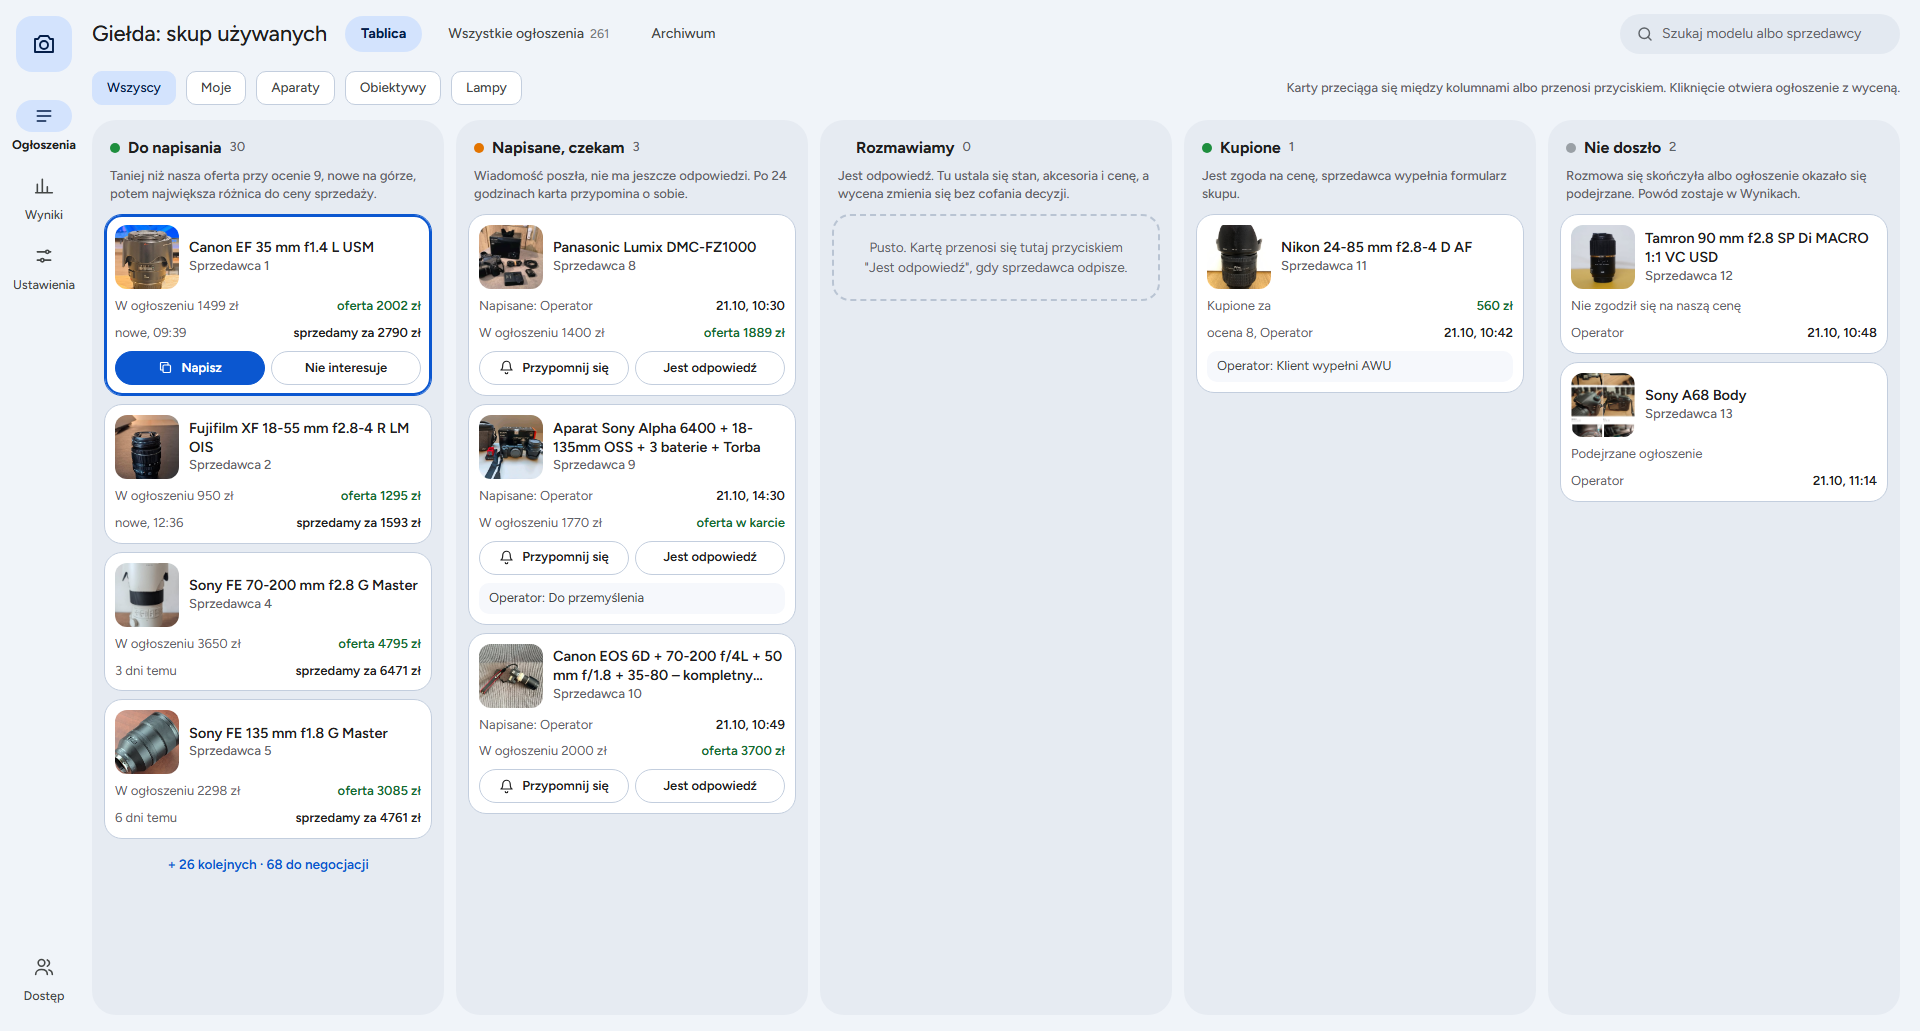The image size is (1920, 1031).
Task: Click the Kupione column header
Action: click(x=1249, y=148)
